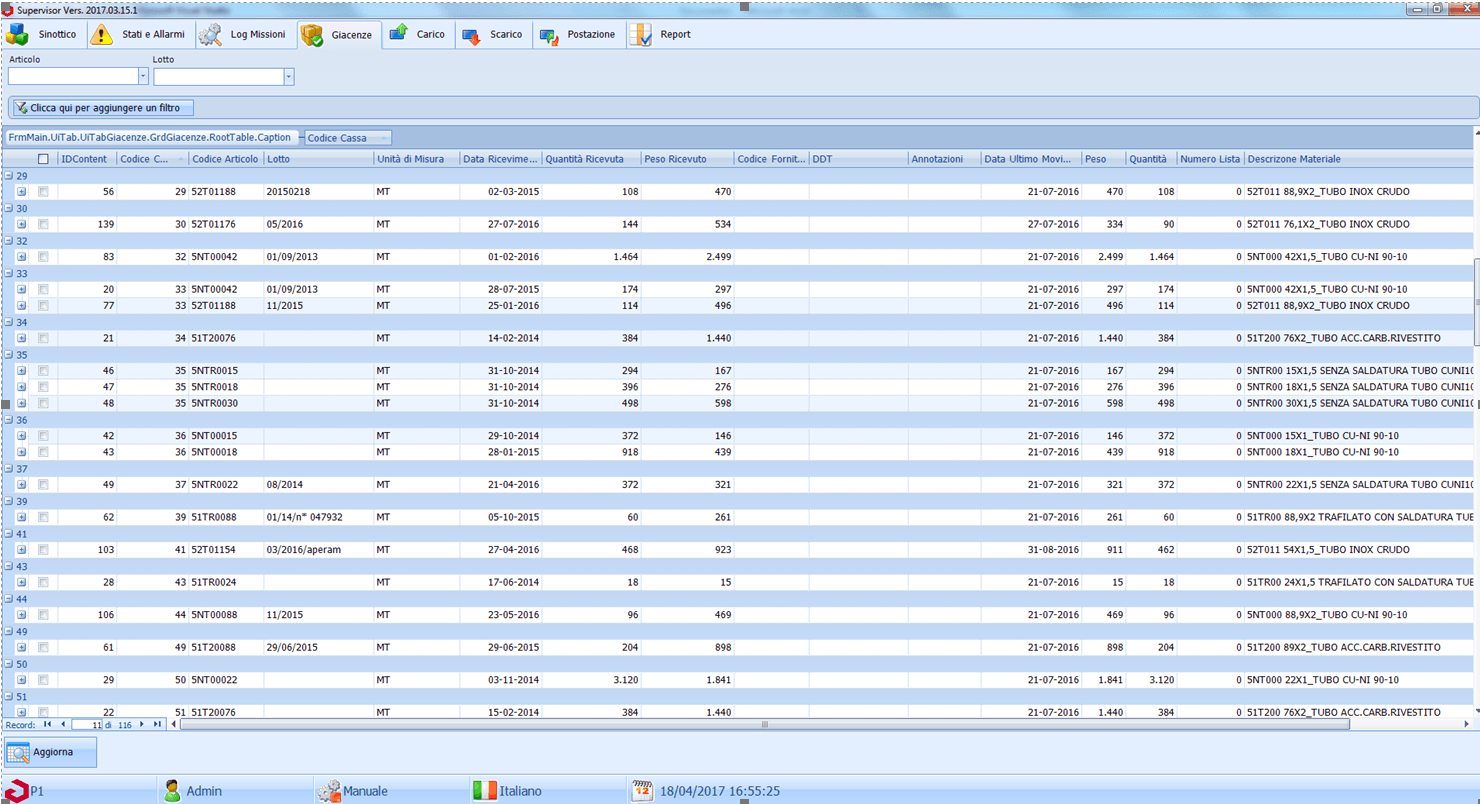
Task: Check the row with IDContent 61
Action: click(43, 647)
